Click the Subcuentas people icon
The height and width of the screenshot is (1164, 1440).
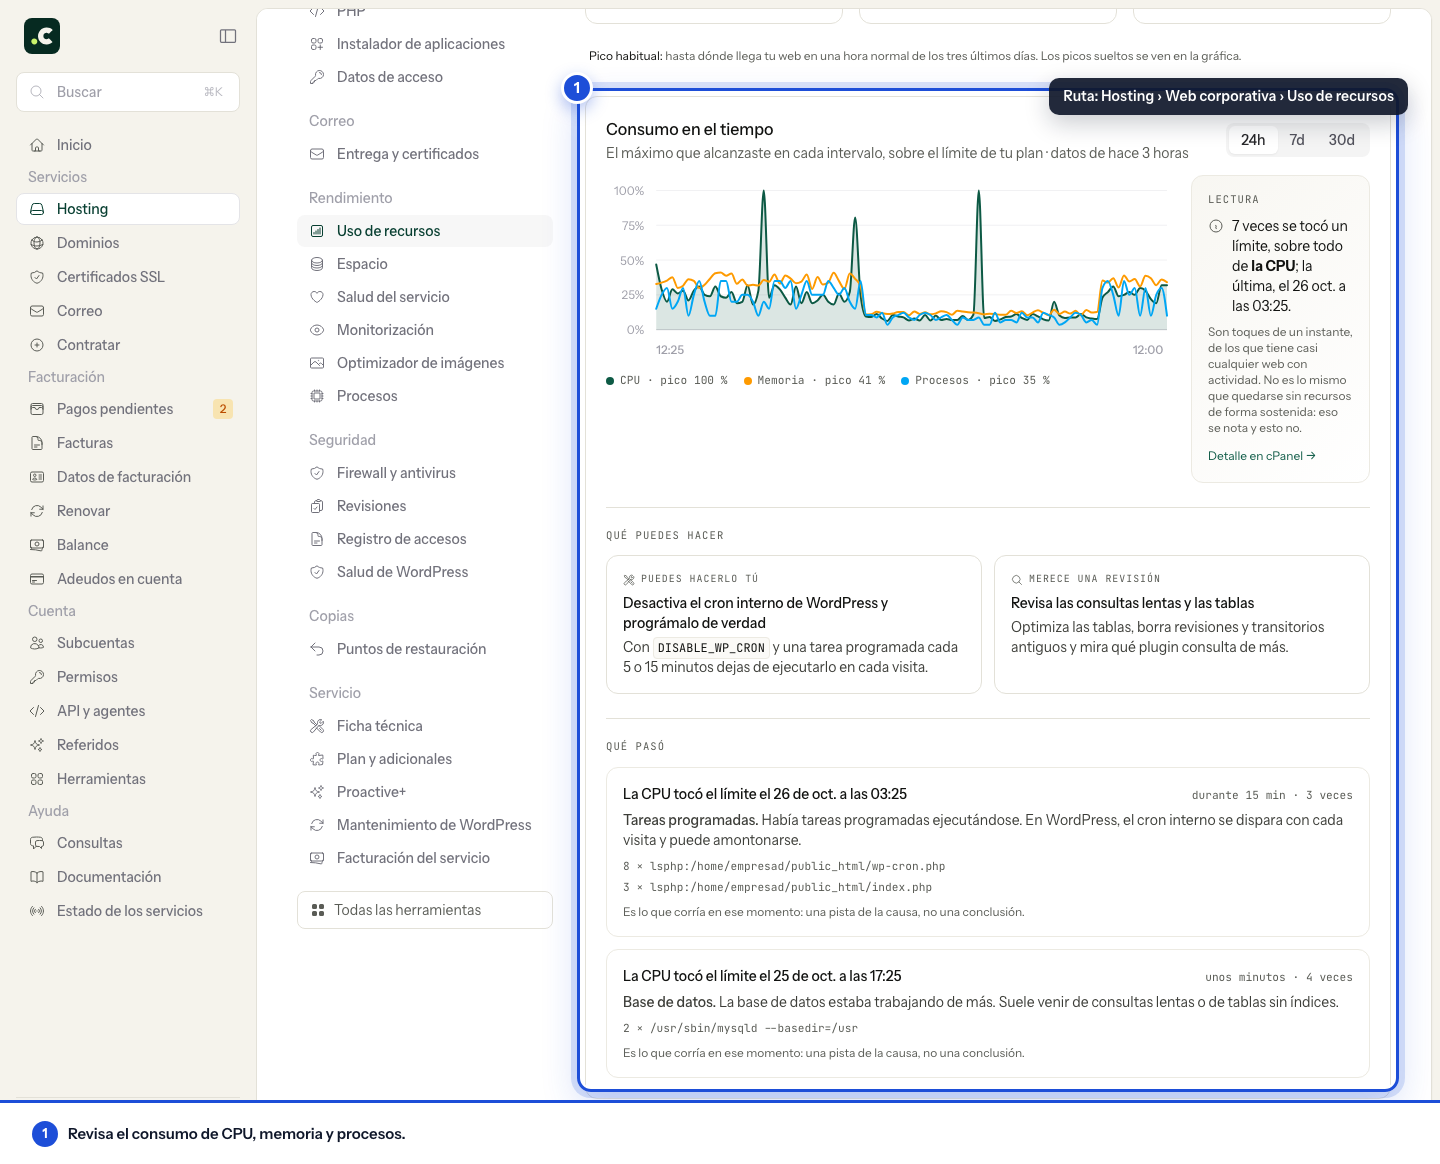tap(37, 643)
